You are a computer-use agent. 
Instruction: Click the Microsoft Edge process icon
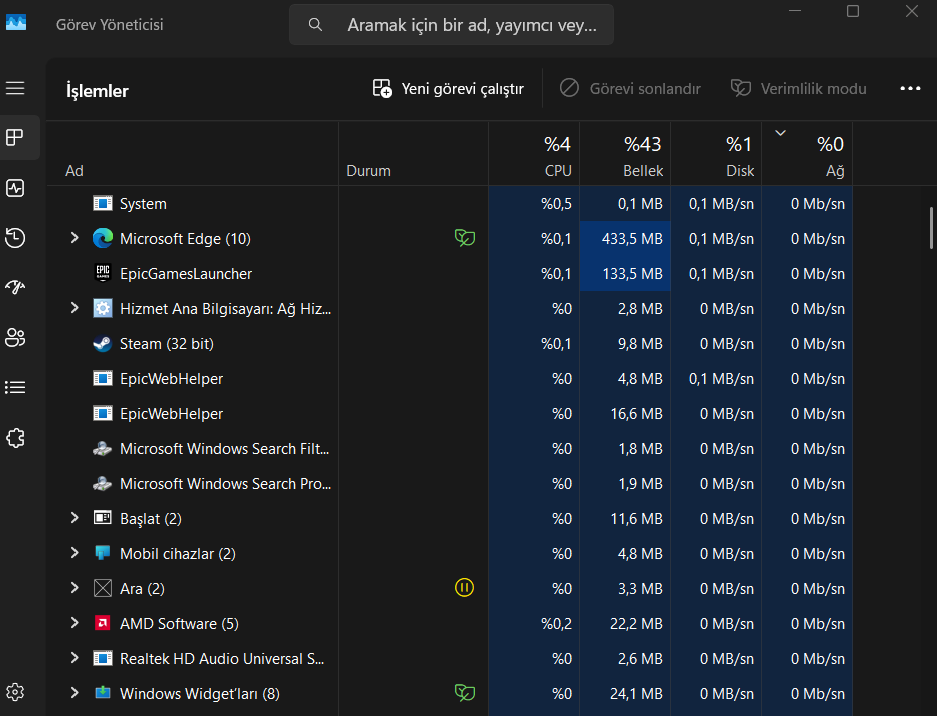103,238
